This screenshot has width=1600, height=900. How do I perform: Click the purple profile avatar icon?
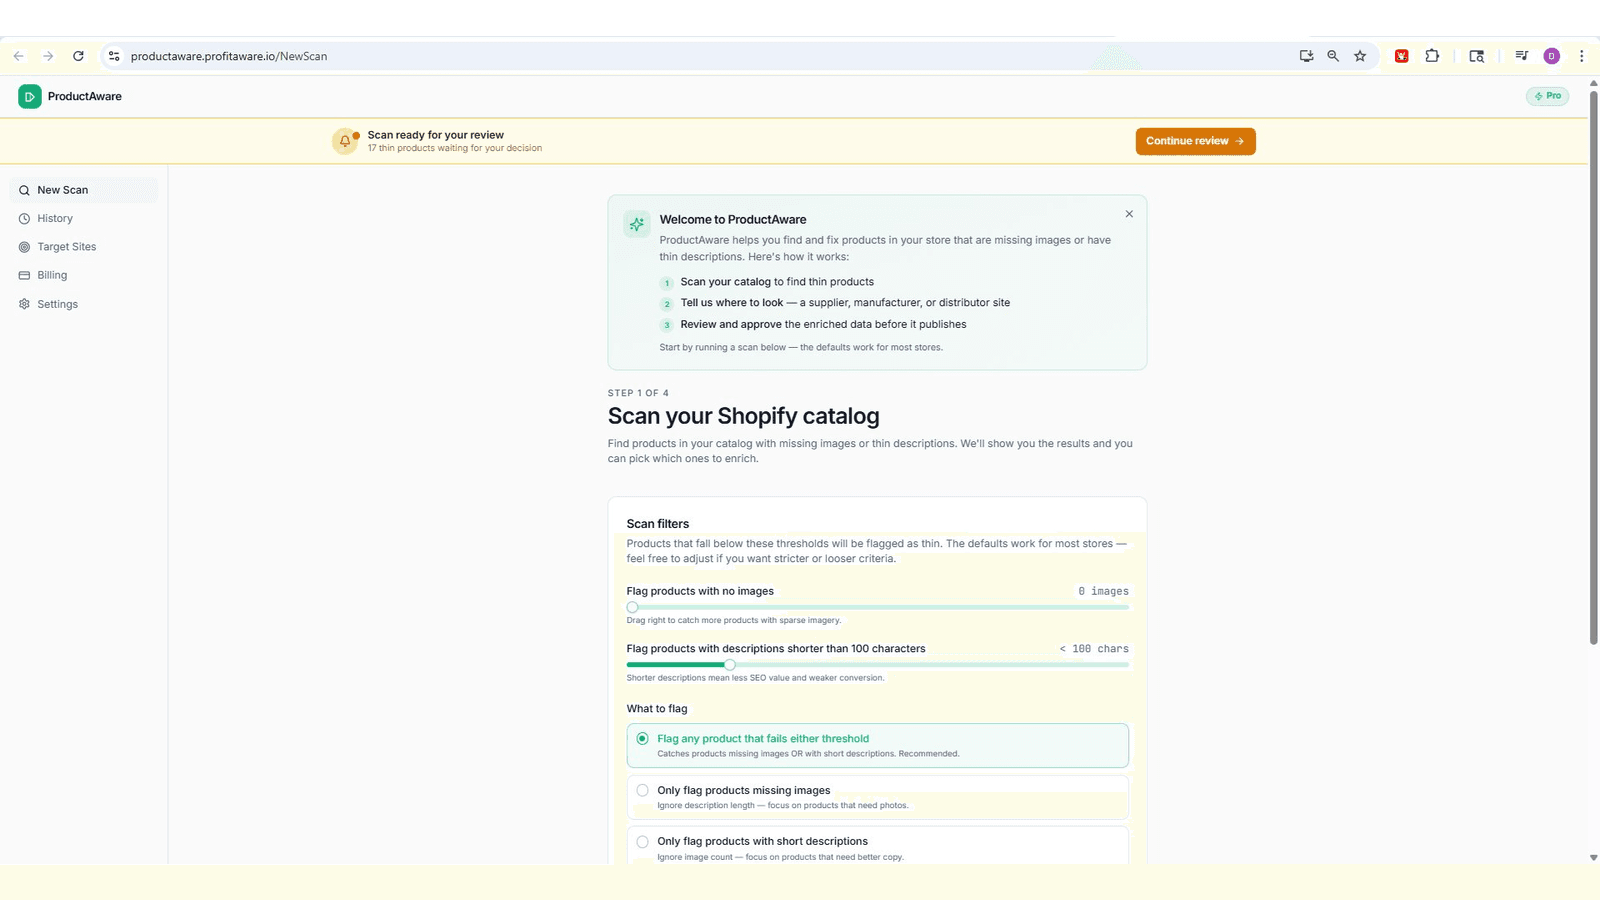(x=1552, y=56)
